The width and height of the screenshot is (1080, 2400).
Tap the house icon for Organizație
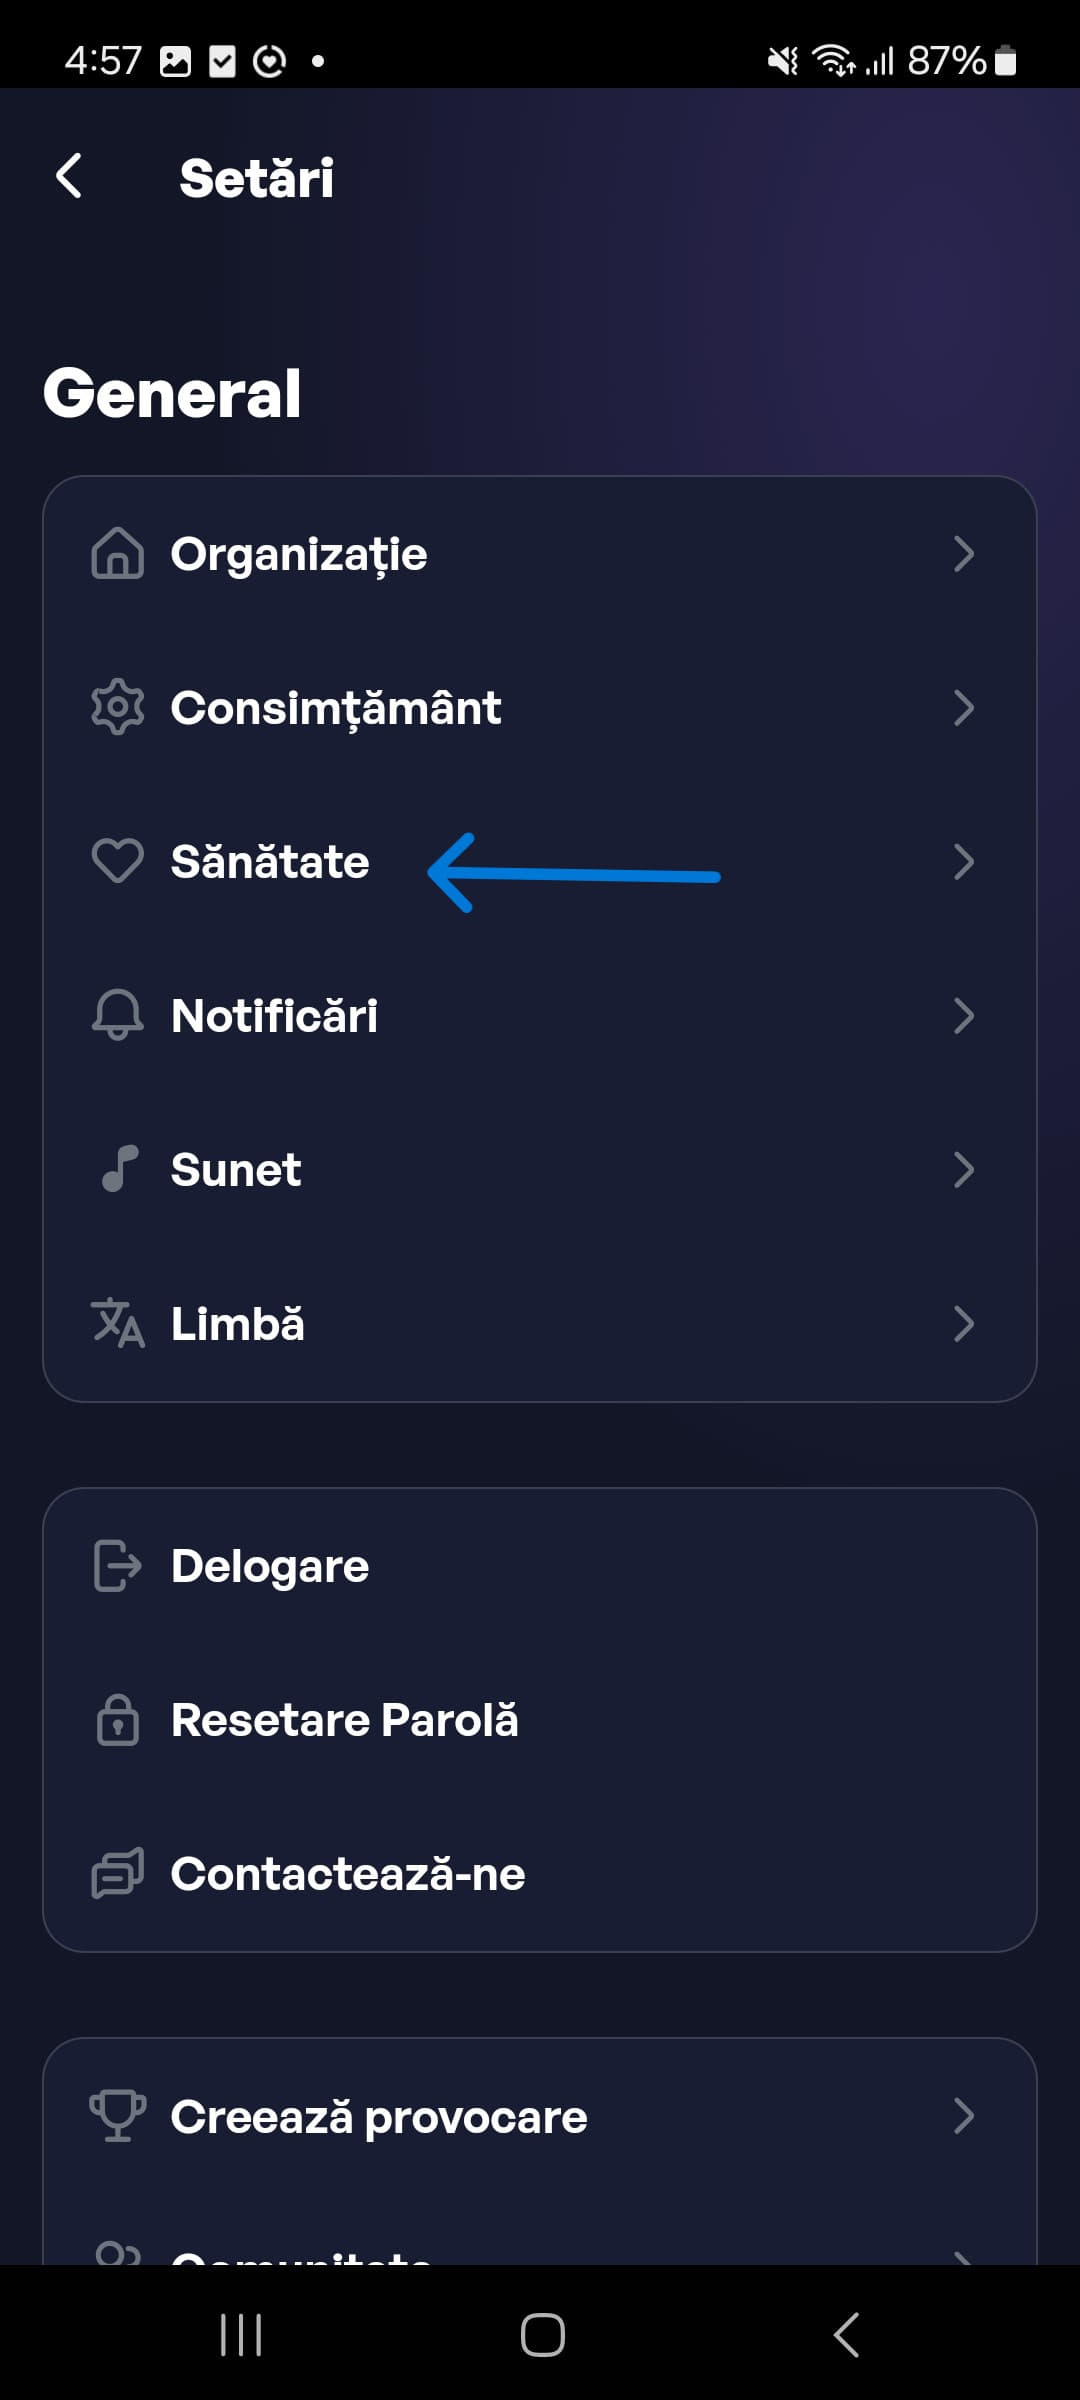(x=118, y=554)
